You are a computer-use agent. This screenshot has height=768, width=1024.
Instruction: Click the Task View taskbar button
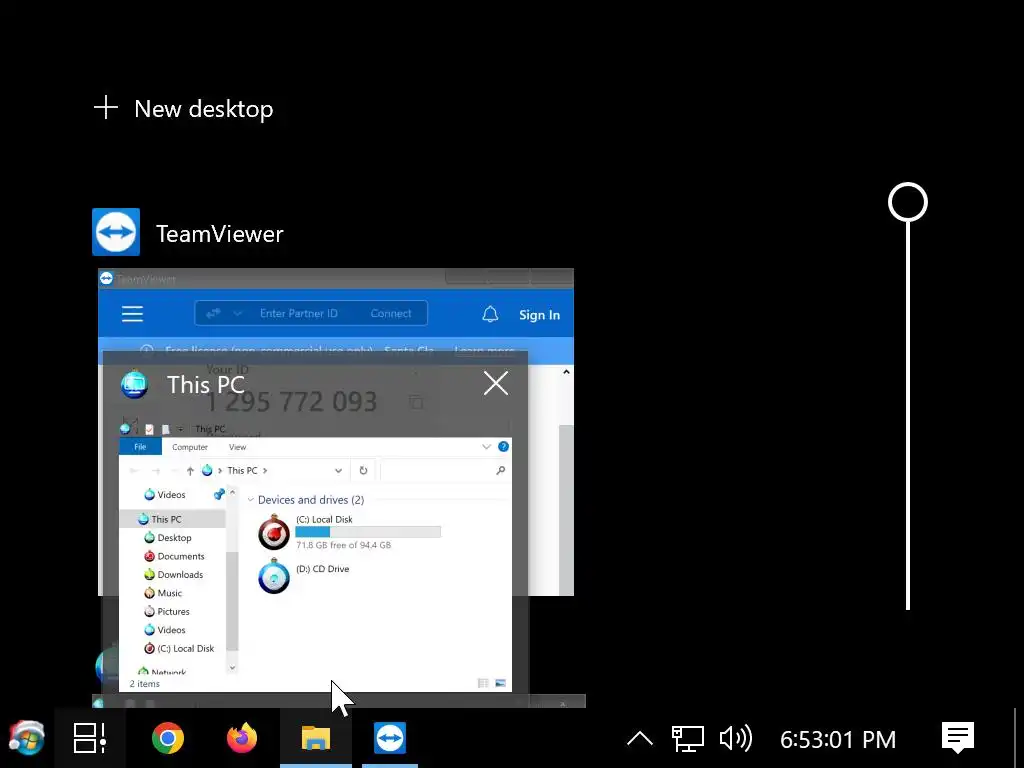coord(89,739)
